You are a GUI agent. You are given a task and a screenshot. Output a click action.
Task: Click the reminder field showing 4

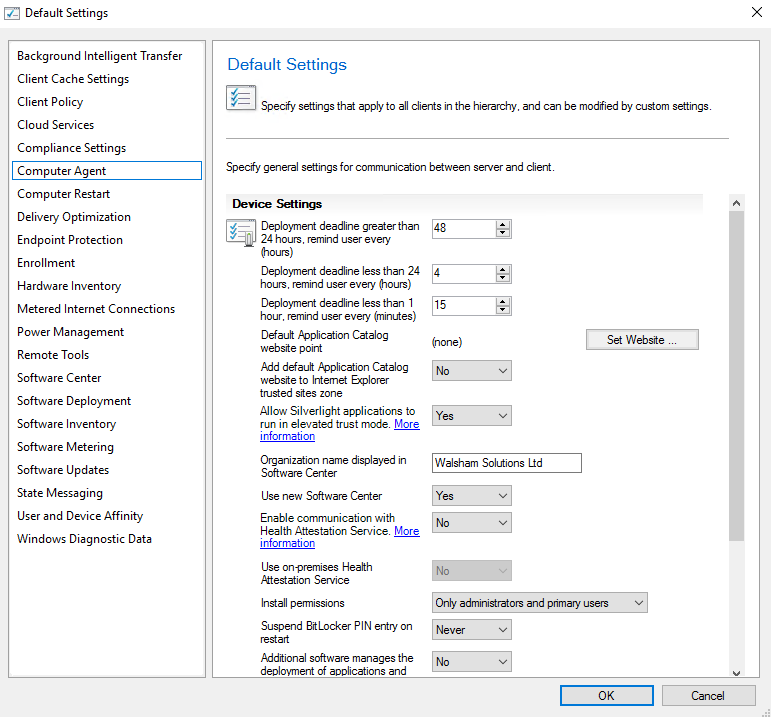464,274
